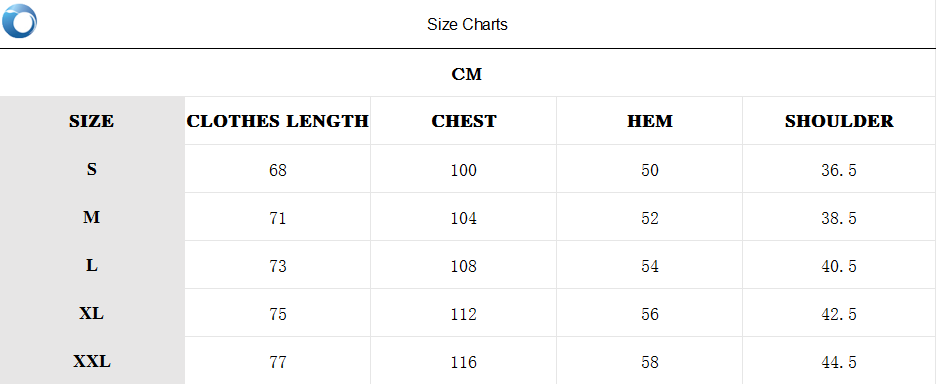Click the CHEST column header
The width and height of the screenshot is (936, 384).
pos(464,121)
